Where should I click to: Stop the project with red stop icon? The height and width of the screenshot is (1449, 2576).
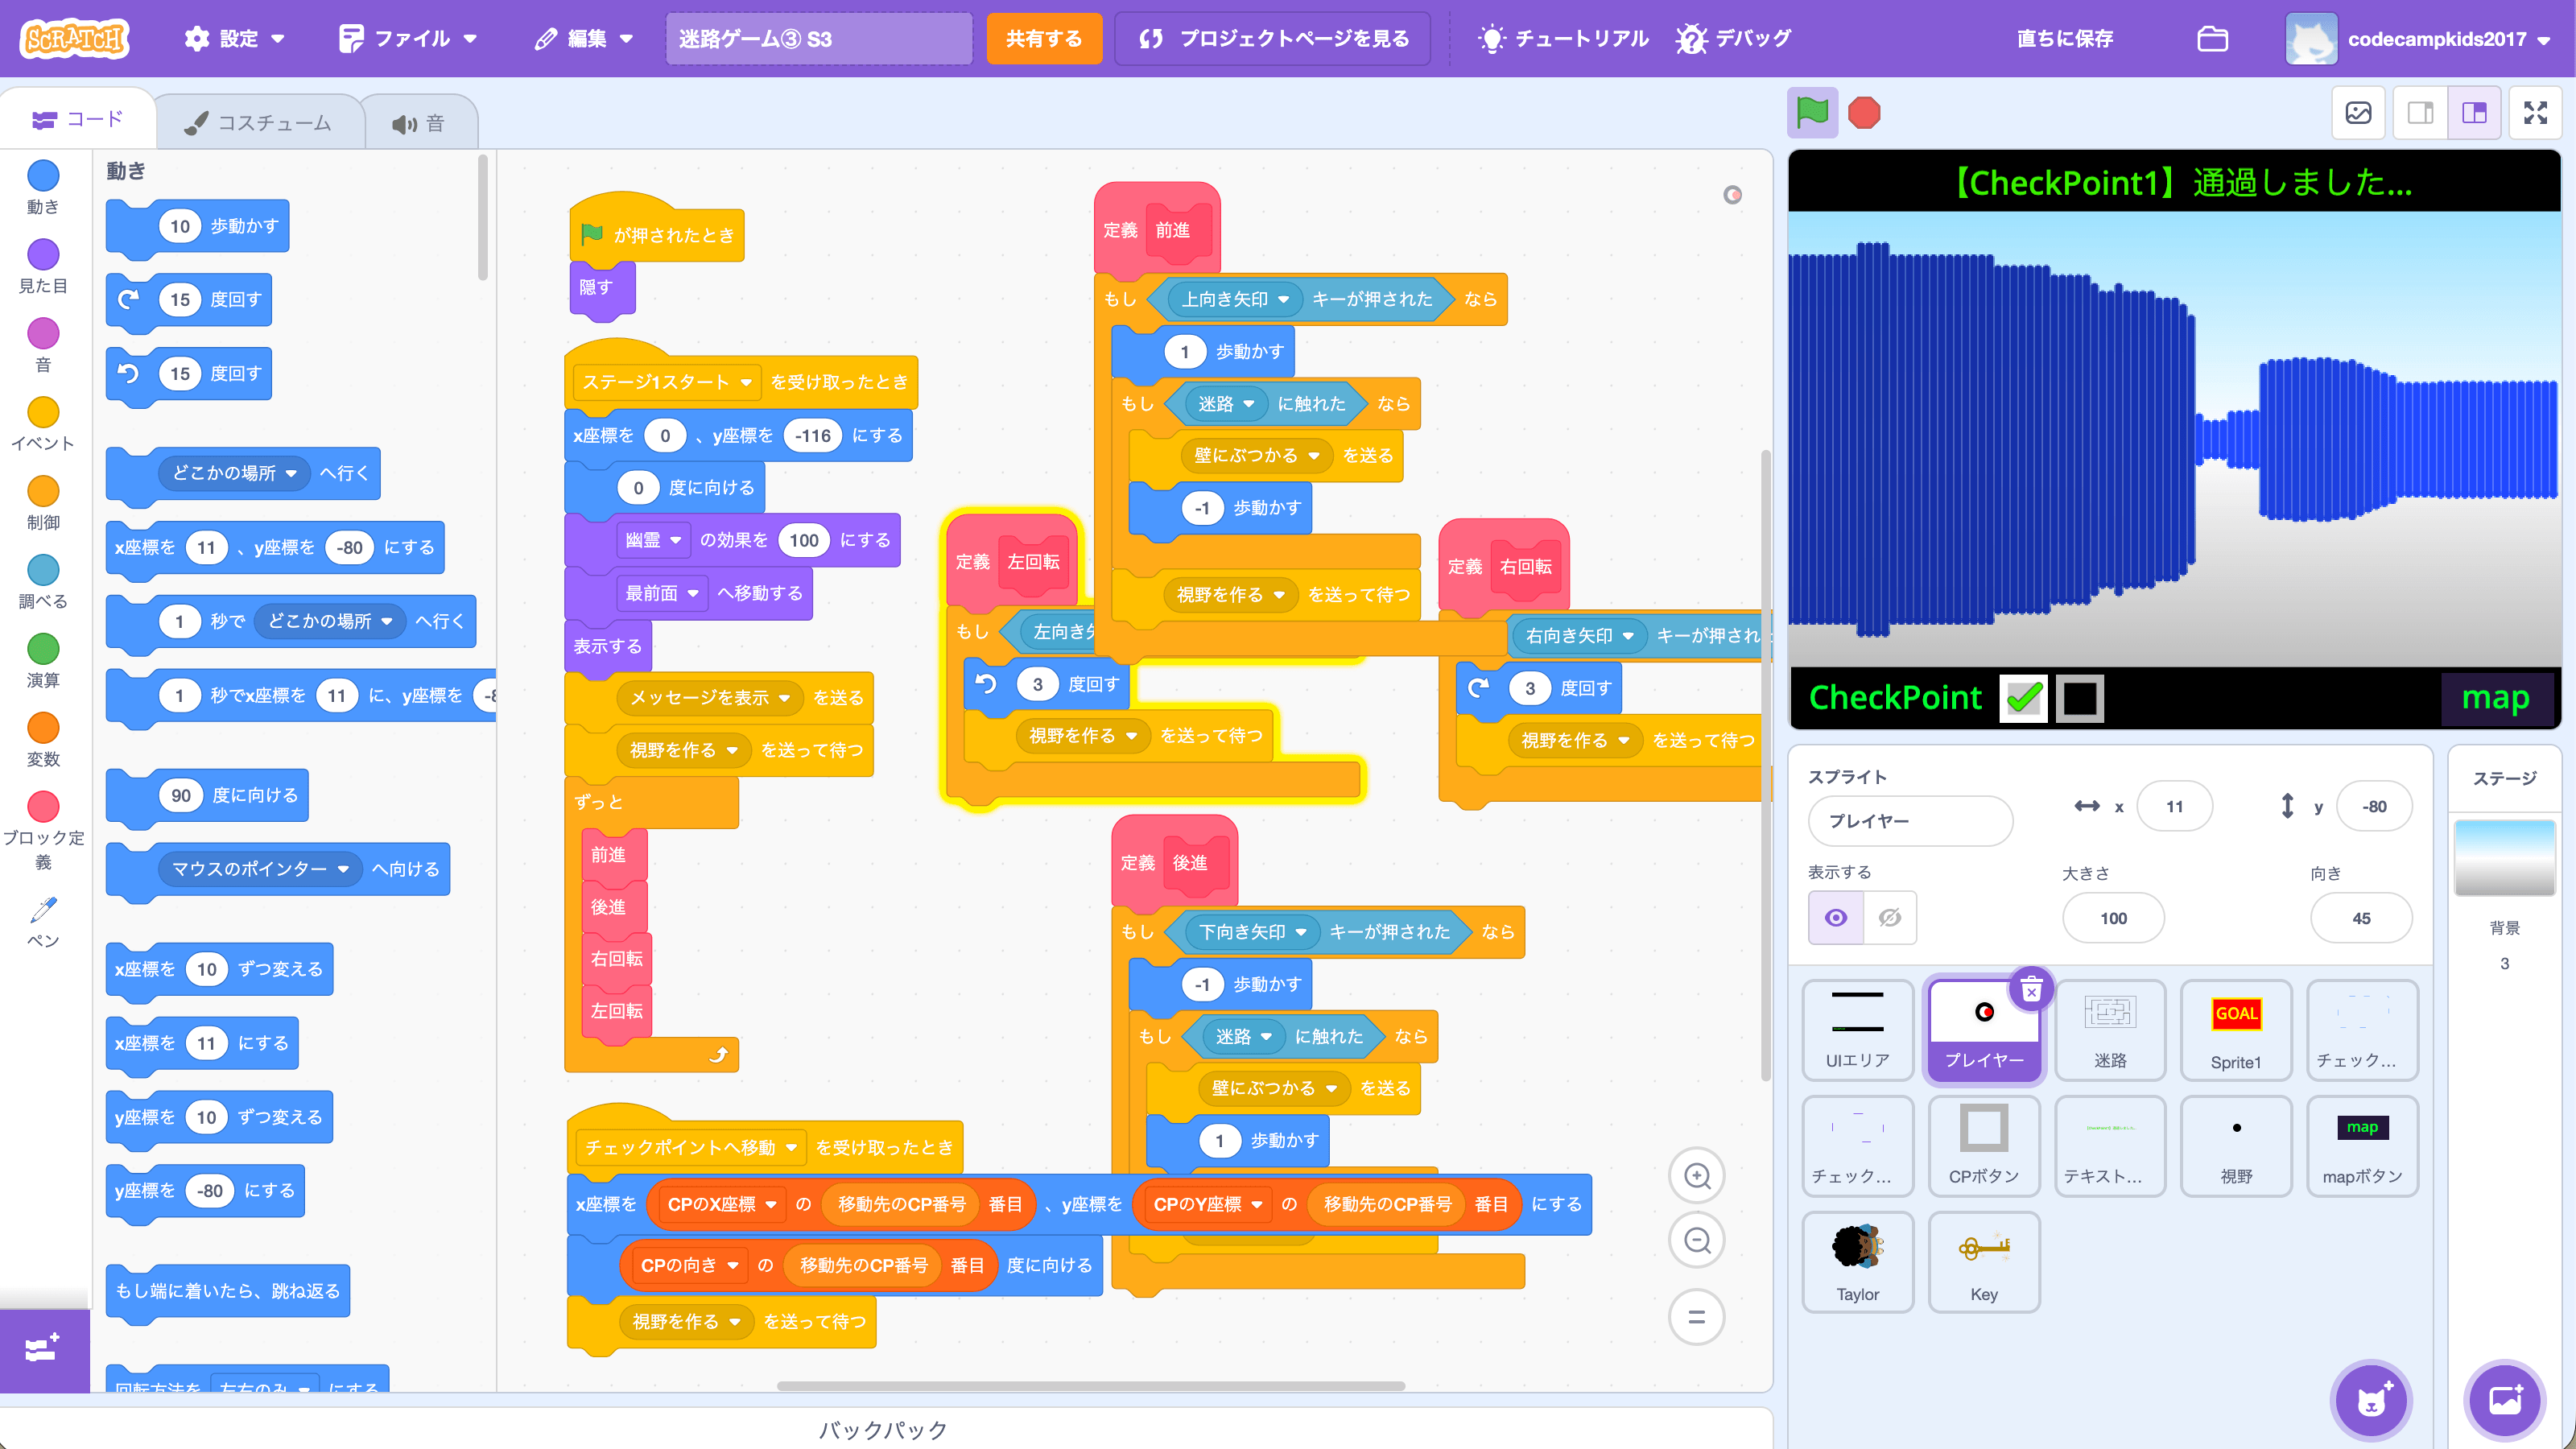coord(1864,113)
